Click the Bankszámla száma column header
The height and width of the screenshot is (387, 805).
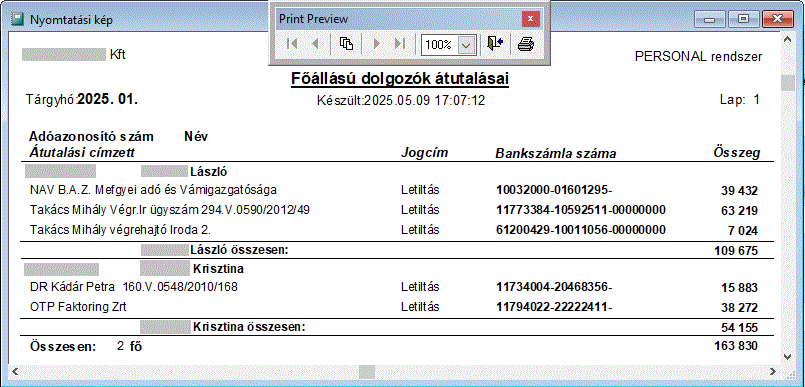click(x=555, y=153)
